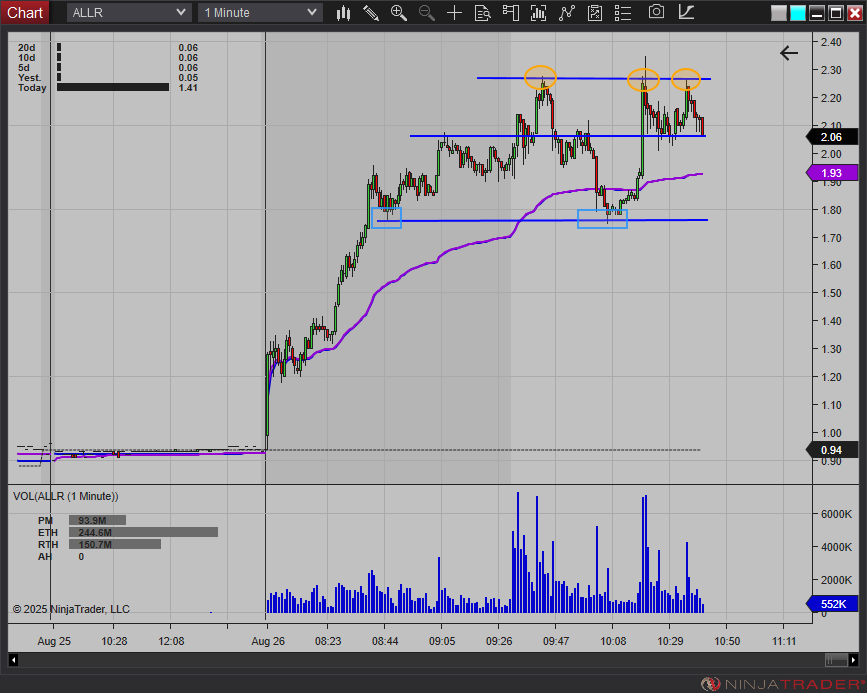
Task: Click the zoom out magnifier
Action: coord(426,13)
